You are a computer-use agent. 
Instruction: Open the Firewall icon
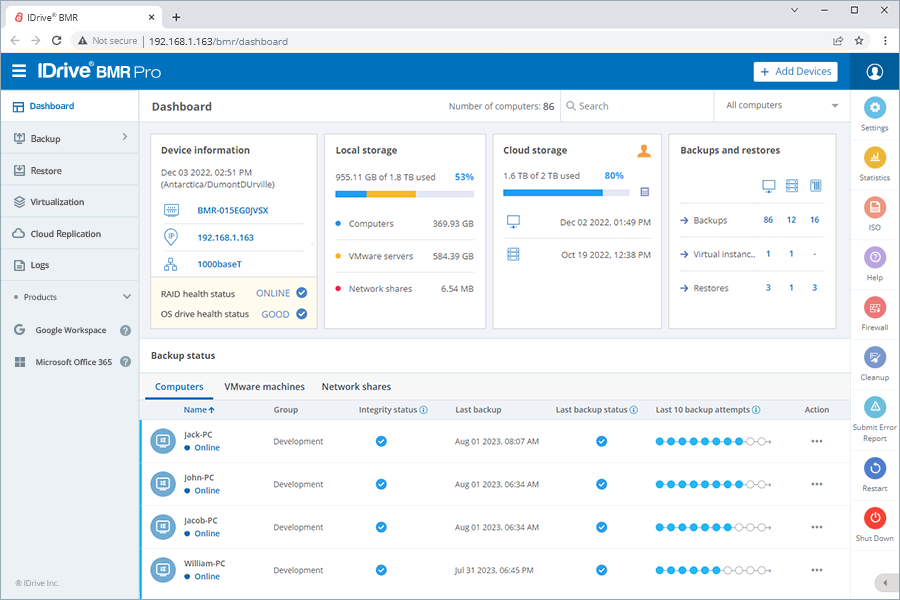point(874,308)
